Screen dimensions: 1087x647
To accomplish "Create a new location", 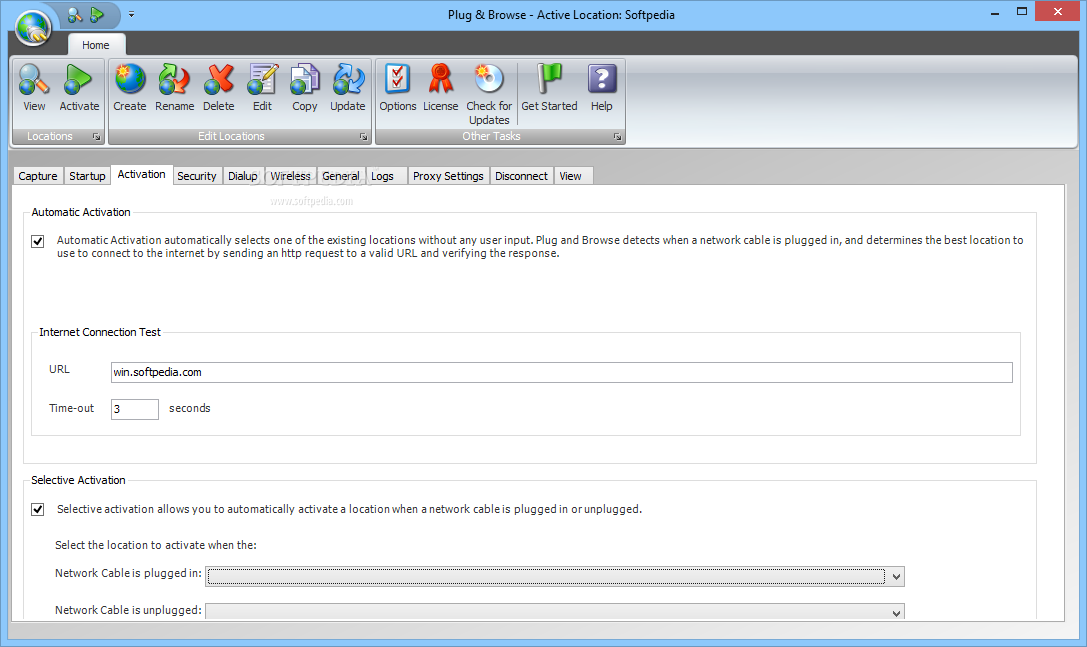I will [x=130, y=88].
